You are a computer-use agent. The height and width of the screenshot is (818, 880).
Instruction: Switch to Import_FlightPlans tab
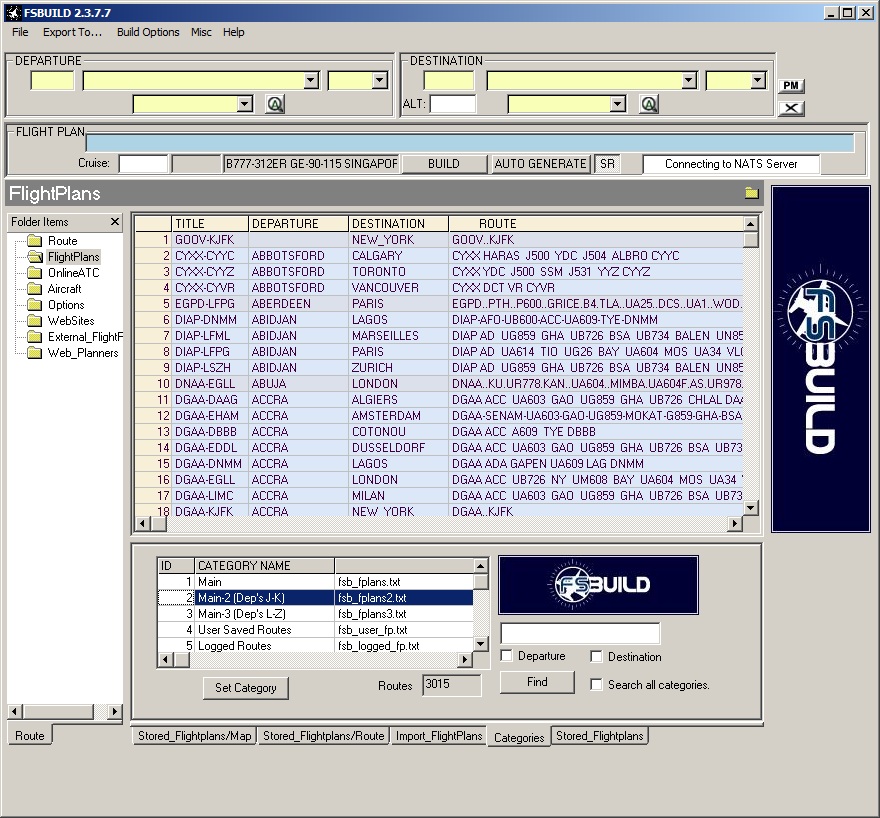coord(439,736)
